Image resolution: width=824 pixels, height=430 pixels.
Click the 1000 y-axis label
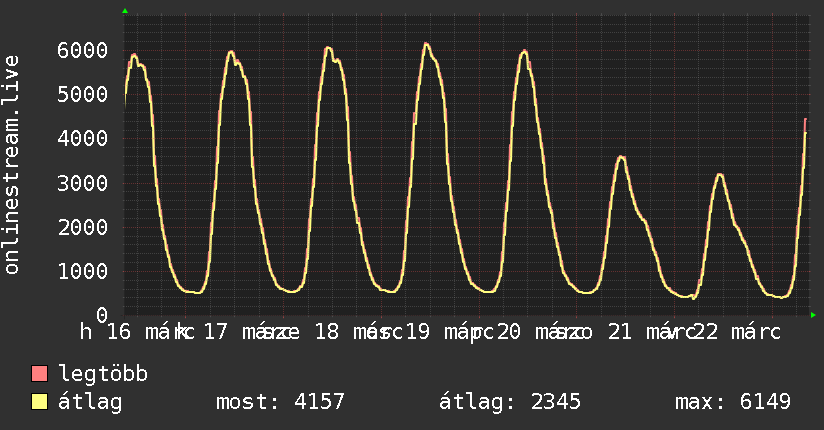coord(83,271)
